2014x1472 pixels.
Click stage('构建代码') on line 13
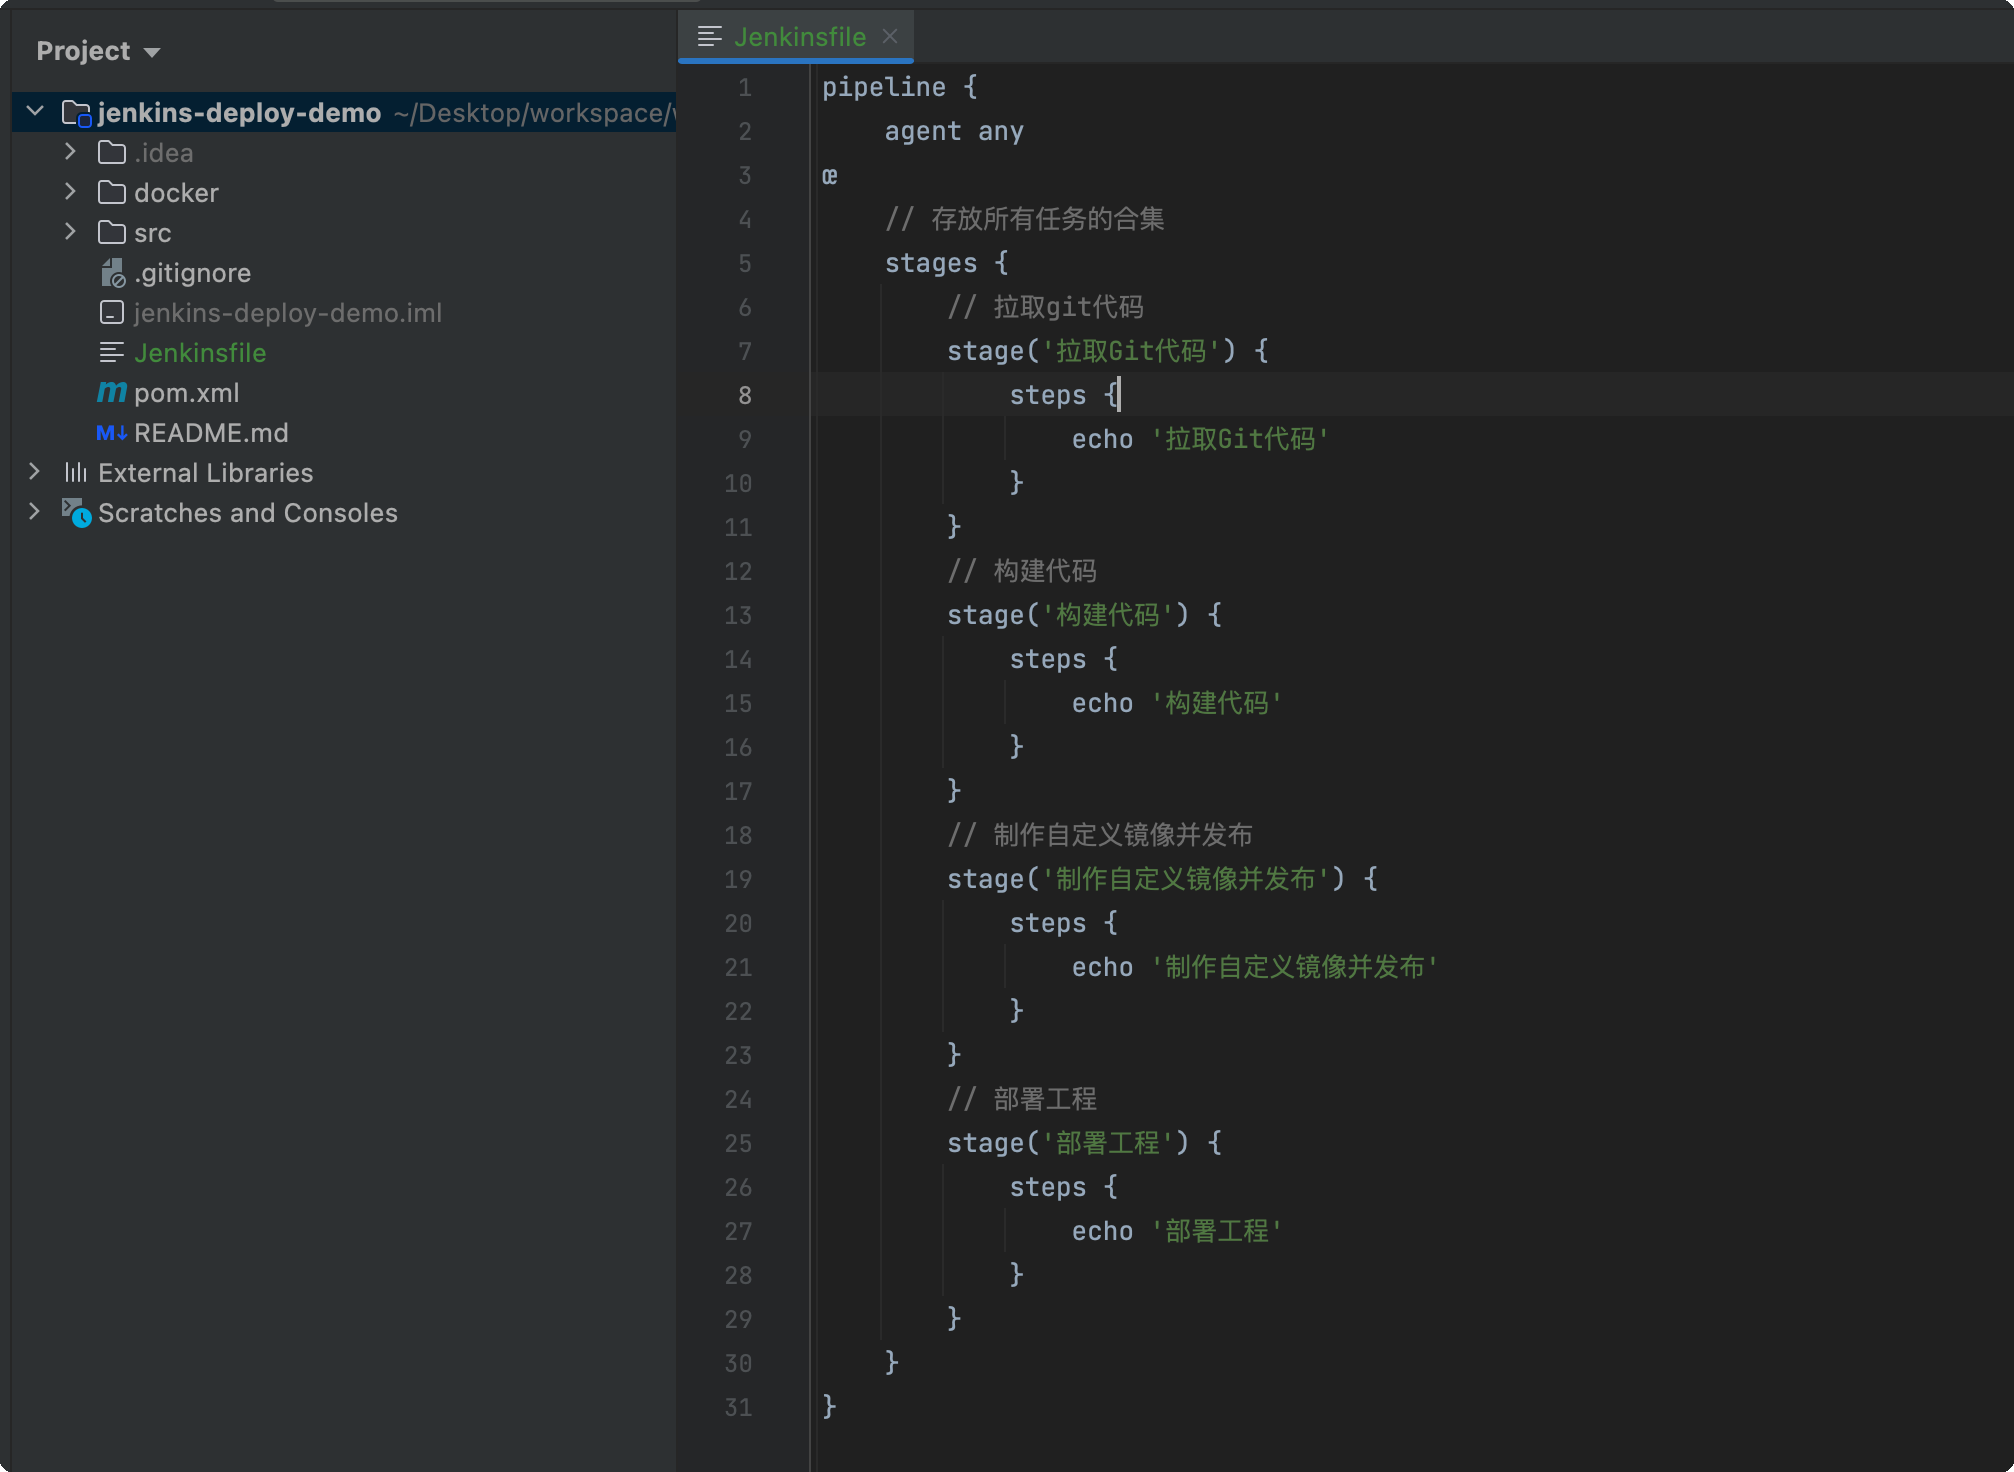click(1085, 615)
